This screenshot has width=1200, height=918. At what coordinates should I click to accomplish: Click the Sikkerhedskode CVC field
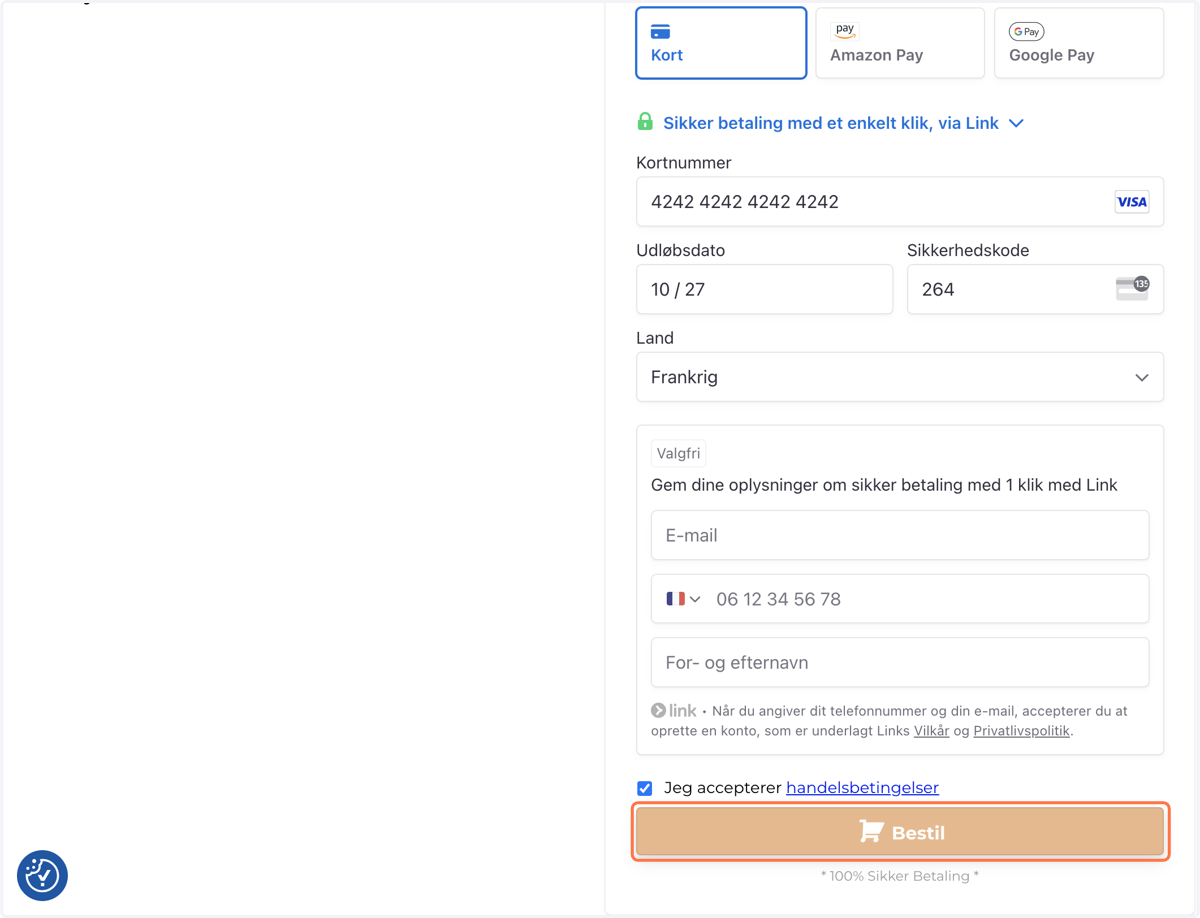click(1035, 289)
